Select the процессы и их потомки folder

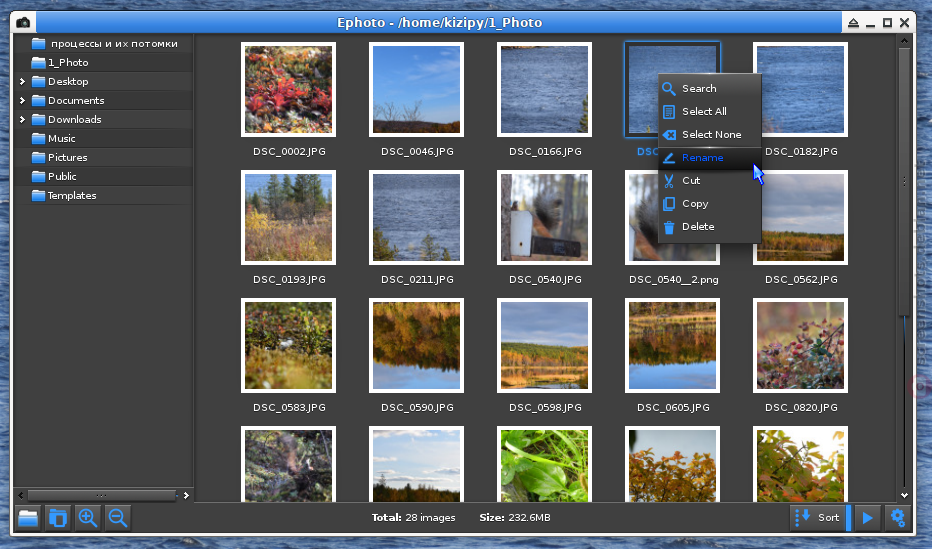[103, 43]
